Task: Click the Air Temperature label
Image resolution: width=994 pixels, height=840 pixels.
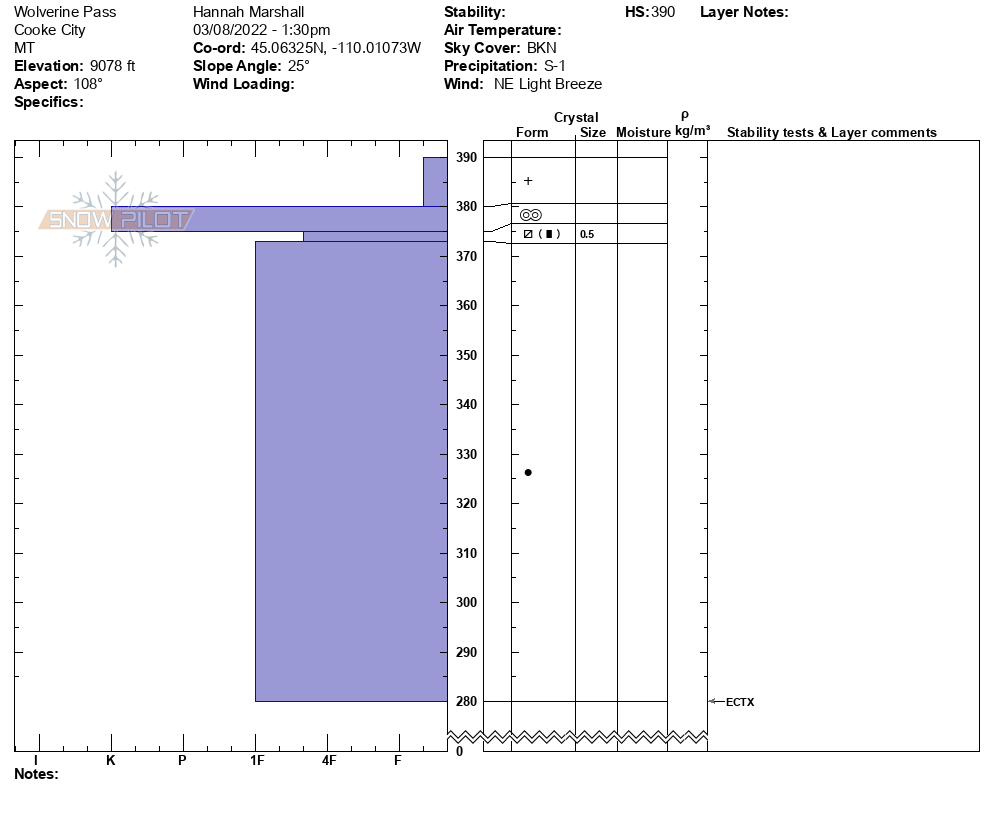Action: [503, 30]
